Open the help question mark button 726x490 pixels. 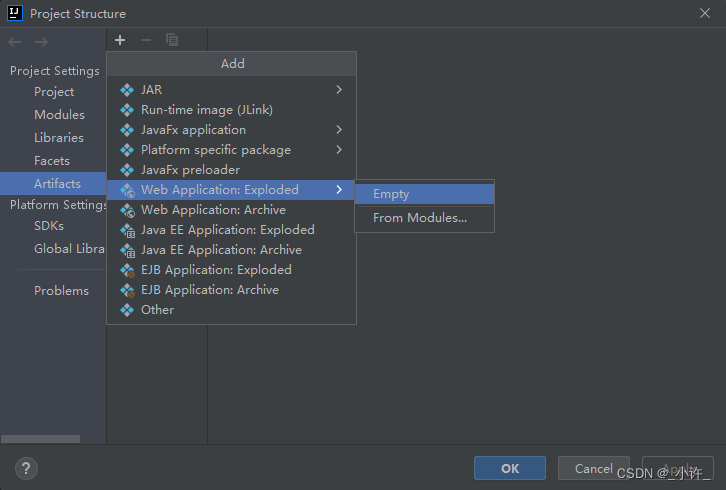[x=26, y=468]
